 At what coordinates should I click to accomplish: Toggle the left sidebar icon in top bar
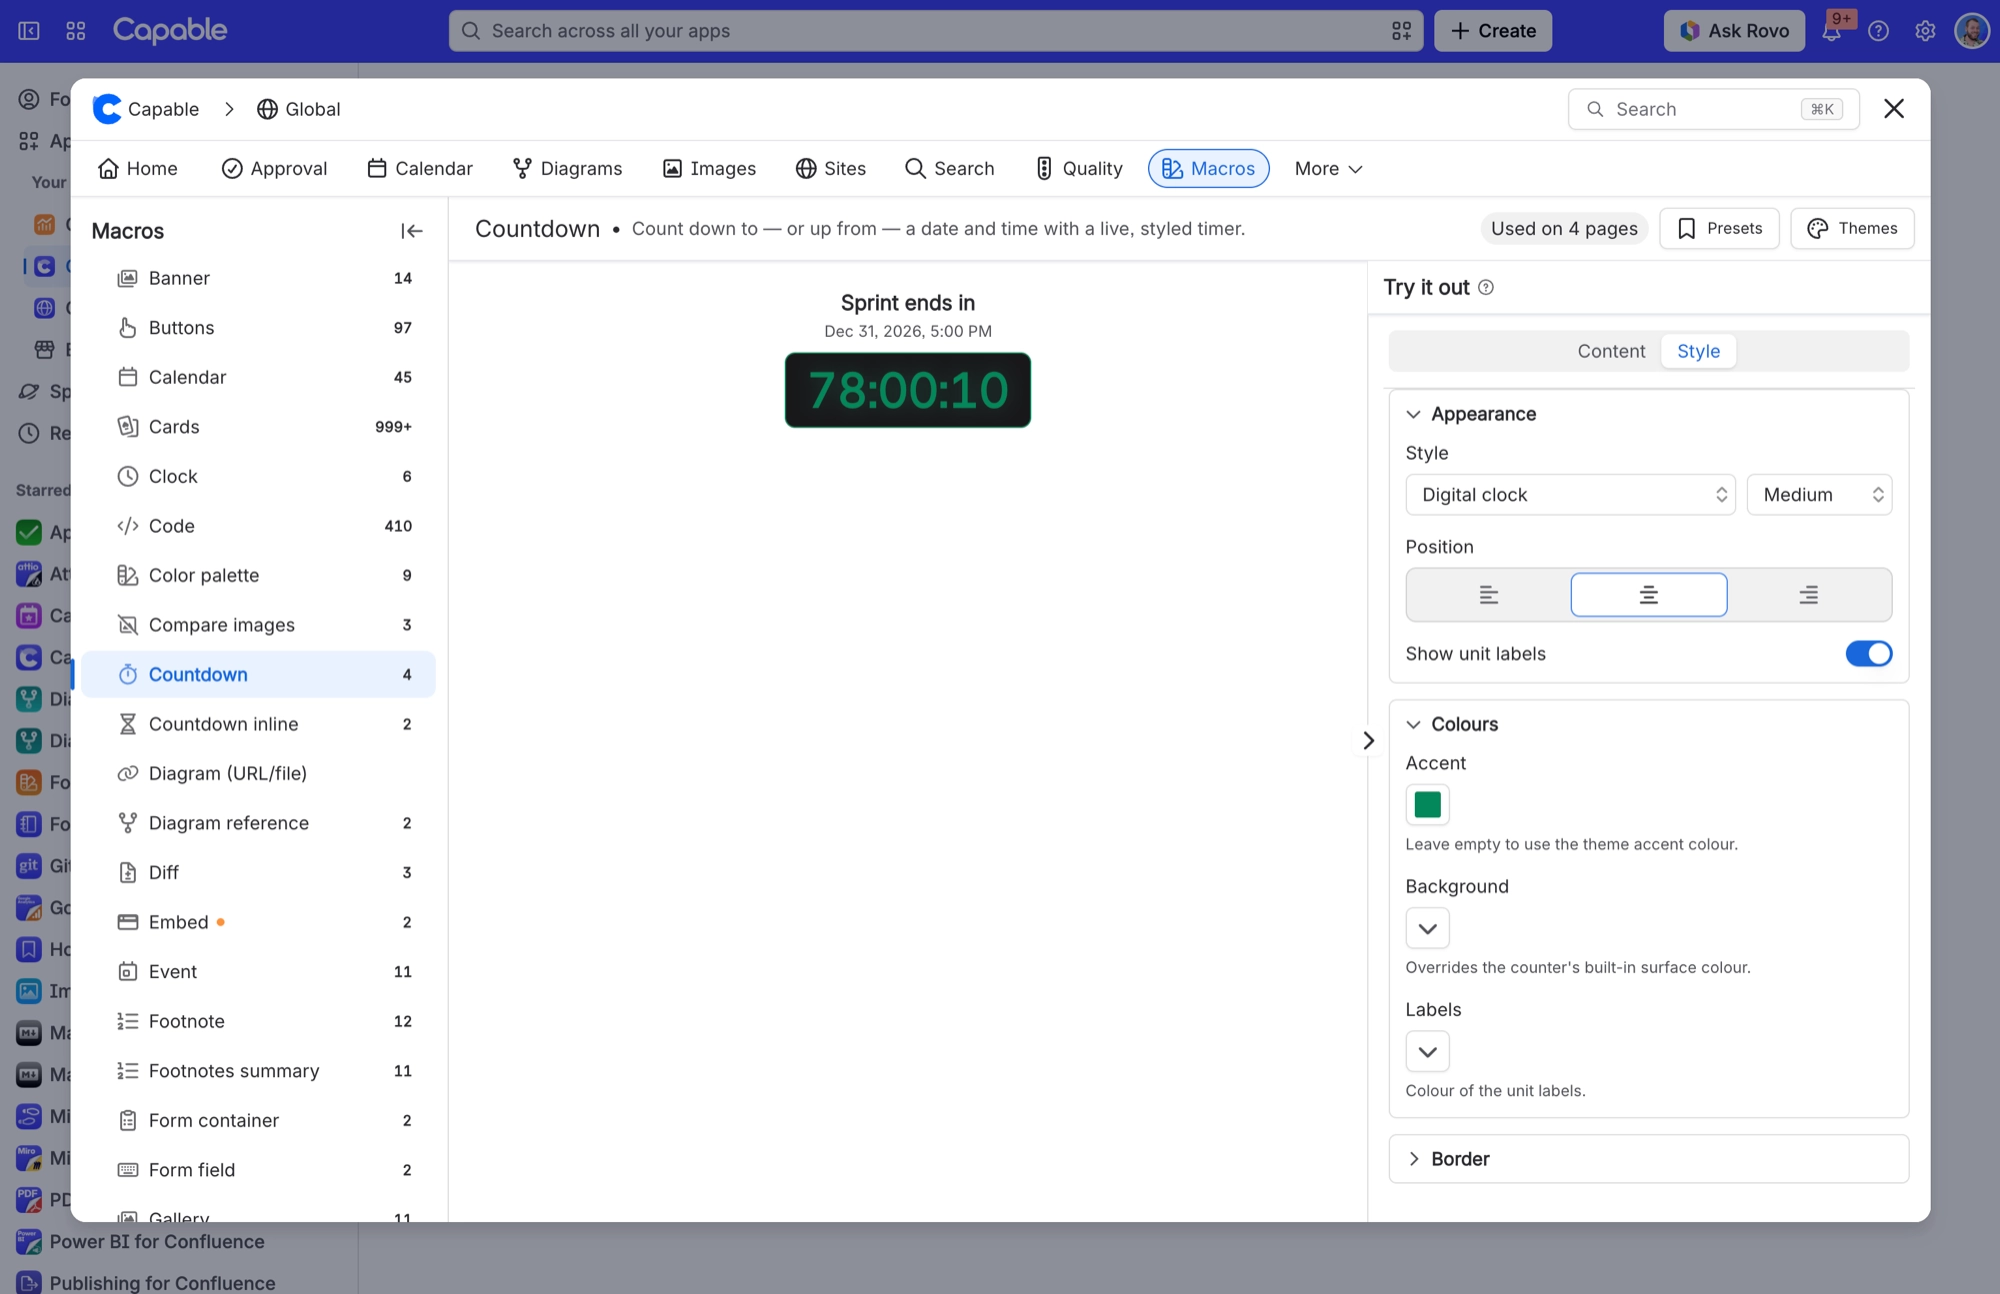tap(29, 31)
